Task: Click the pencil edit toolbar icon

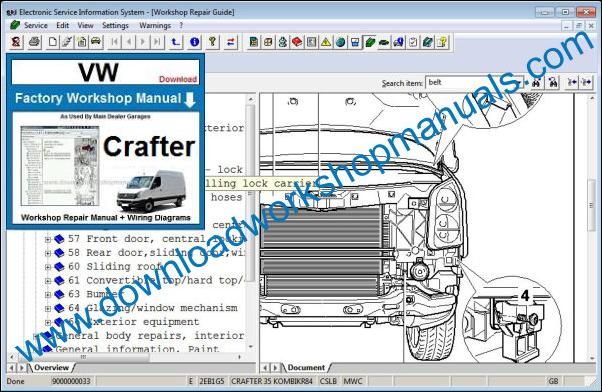Action: pos(67,42)
